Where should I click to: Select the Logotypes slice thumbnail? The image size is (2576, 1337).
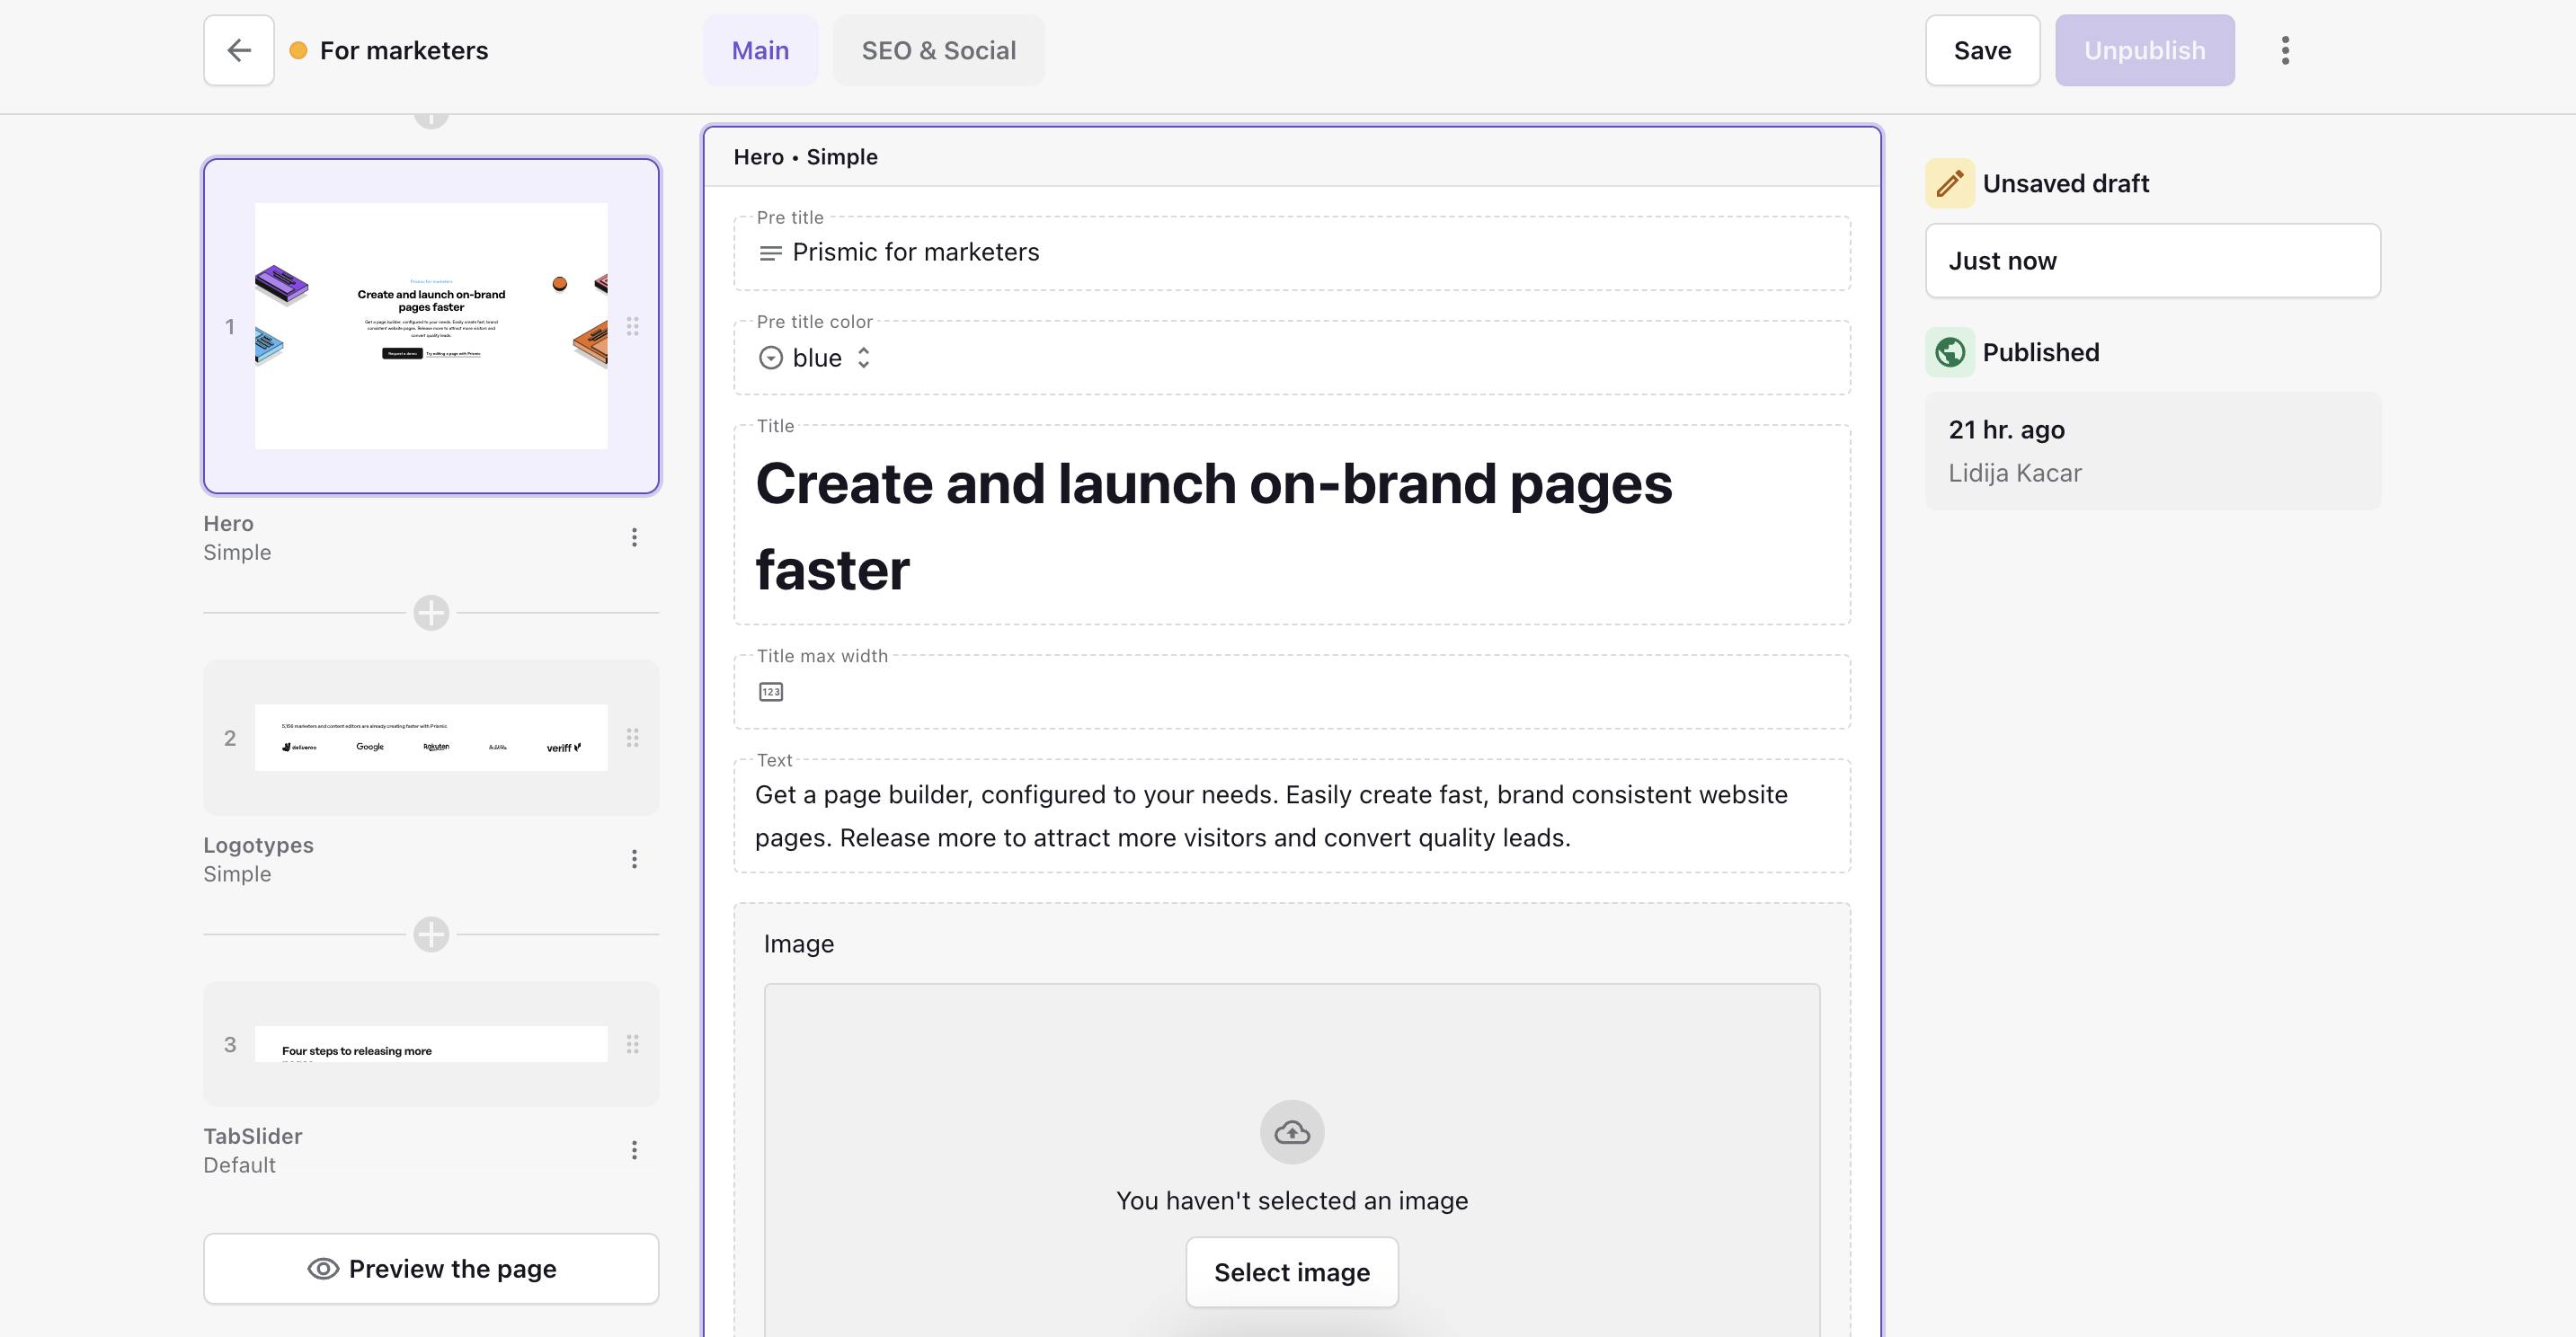(431, 738)
